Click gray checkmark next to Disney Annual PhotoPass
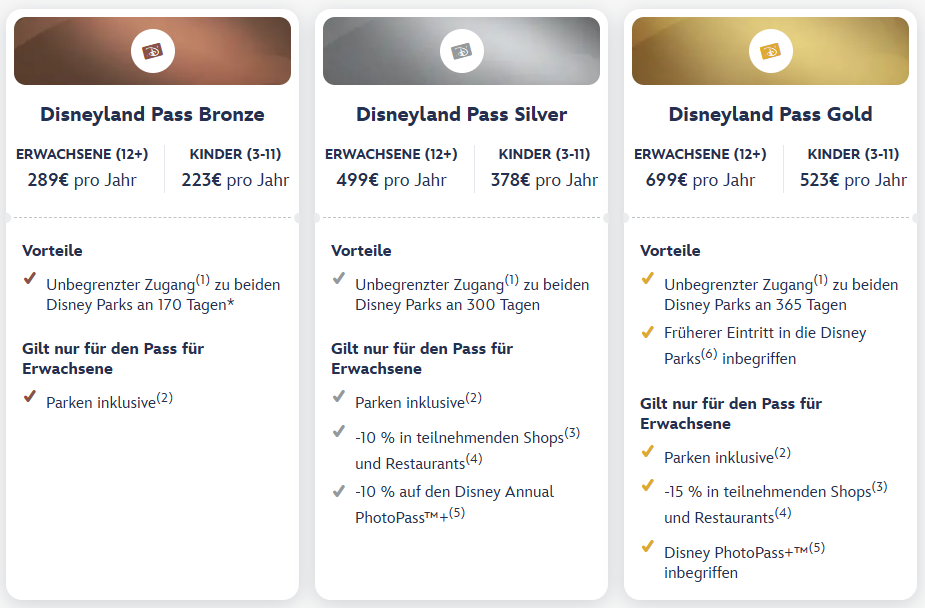Screen dimensions: 925x608 339,491
